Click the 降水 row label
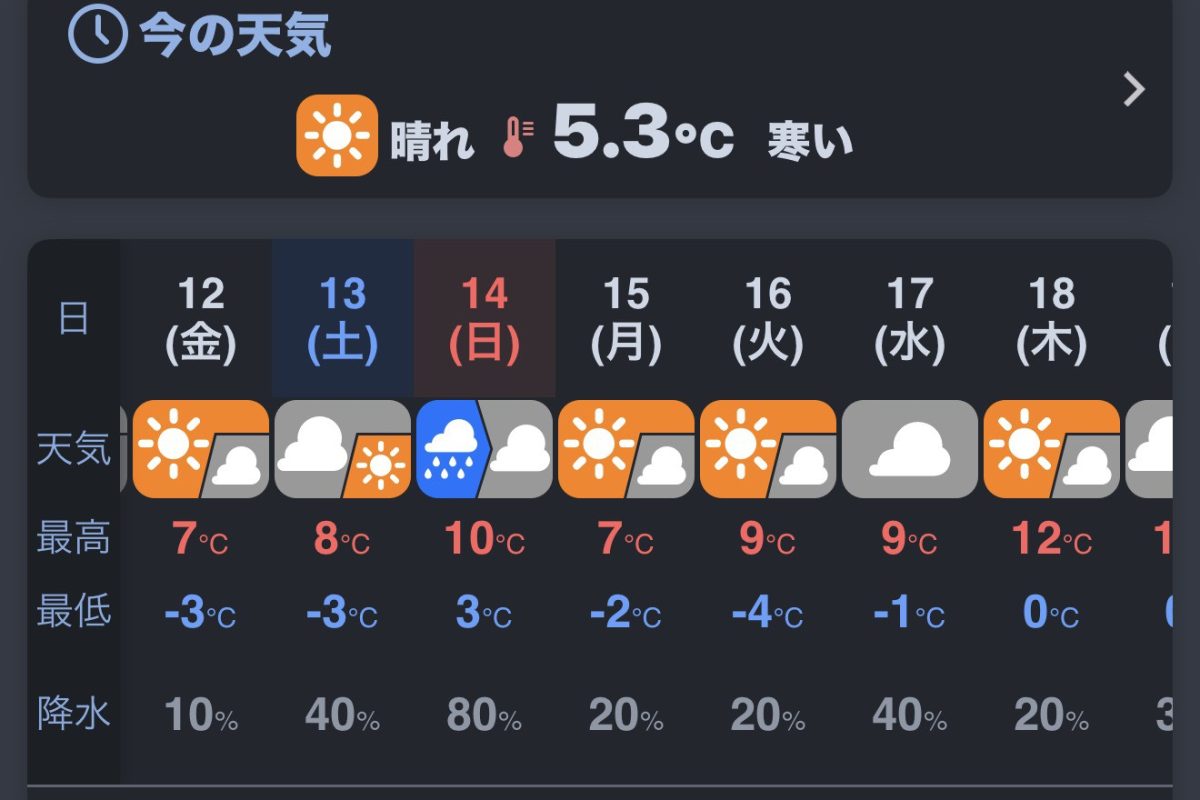1200x800 pixels. point(73,714)
